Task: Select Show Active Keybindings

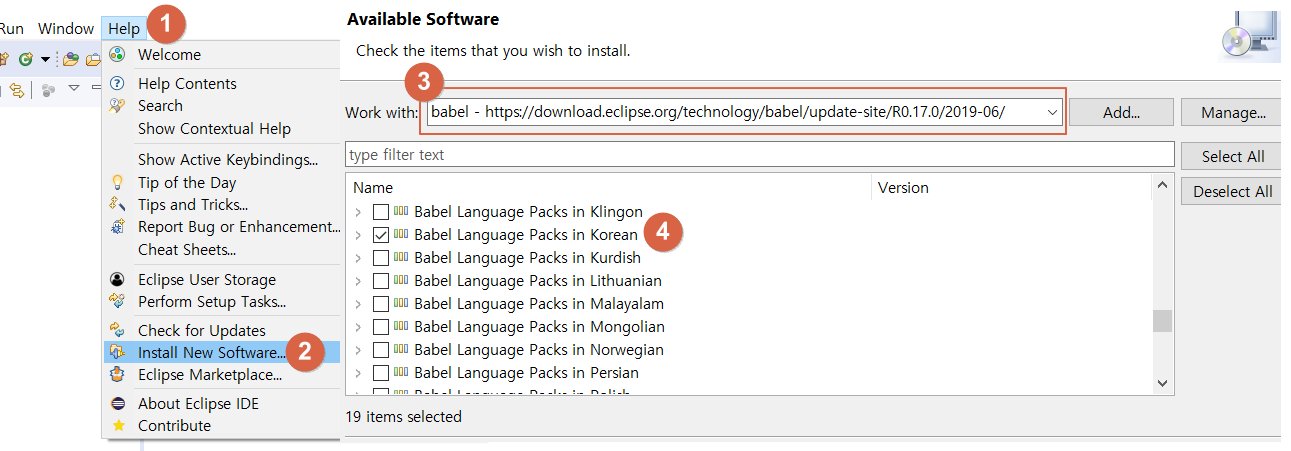Action: pyautogui.click(x=228, y=160)
